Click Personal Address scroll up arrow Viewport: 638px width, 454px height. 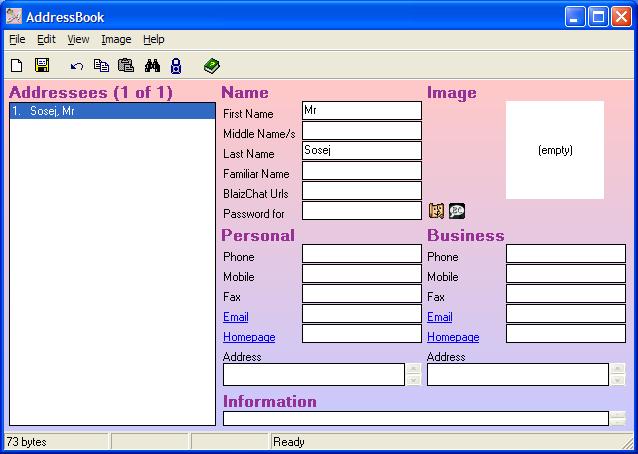click(414, 369)
